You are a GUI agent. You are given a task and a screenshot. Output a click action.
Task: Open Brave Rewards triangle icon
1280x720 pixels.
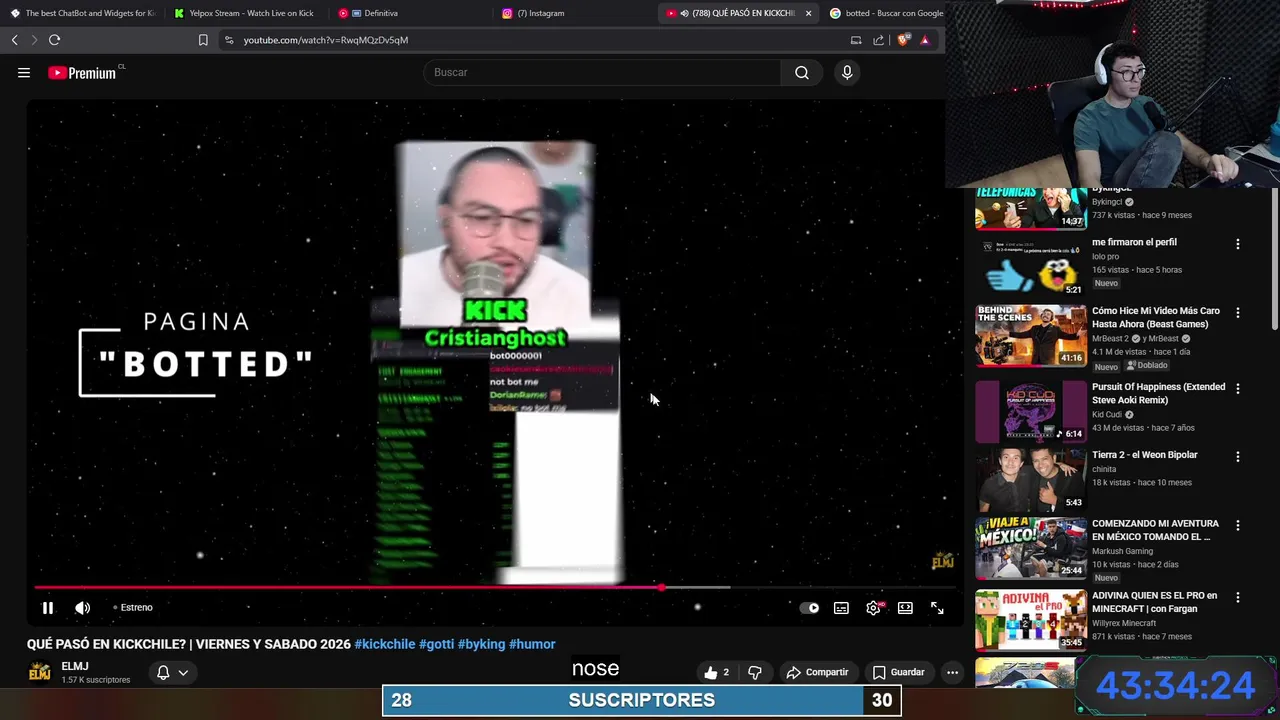[x=925, y=40]
